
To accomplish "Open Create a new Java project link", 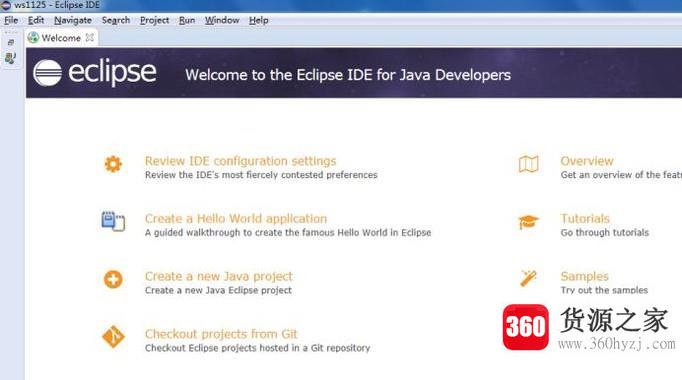I will point(219,276).
